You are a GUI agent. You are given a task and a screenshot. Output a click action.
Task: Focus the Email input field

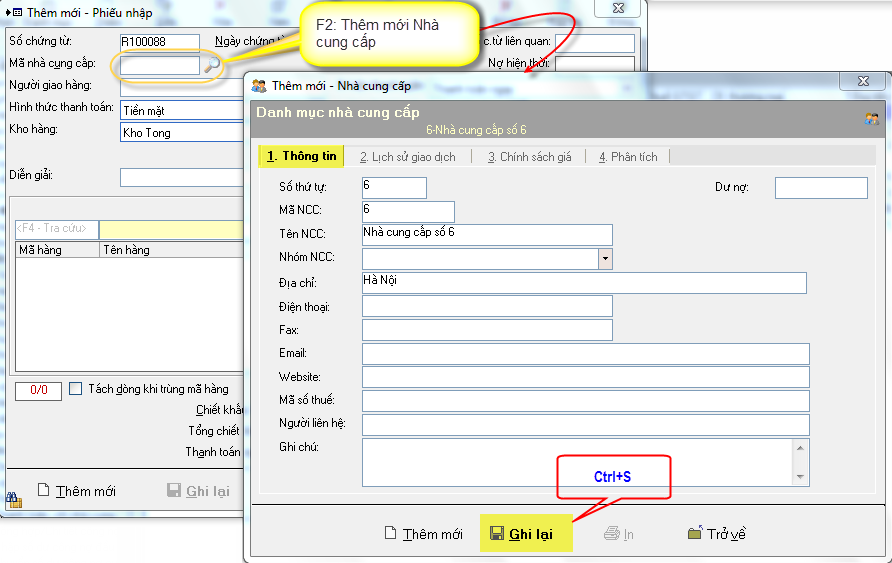(585, 354)
